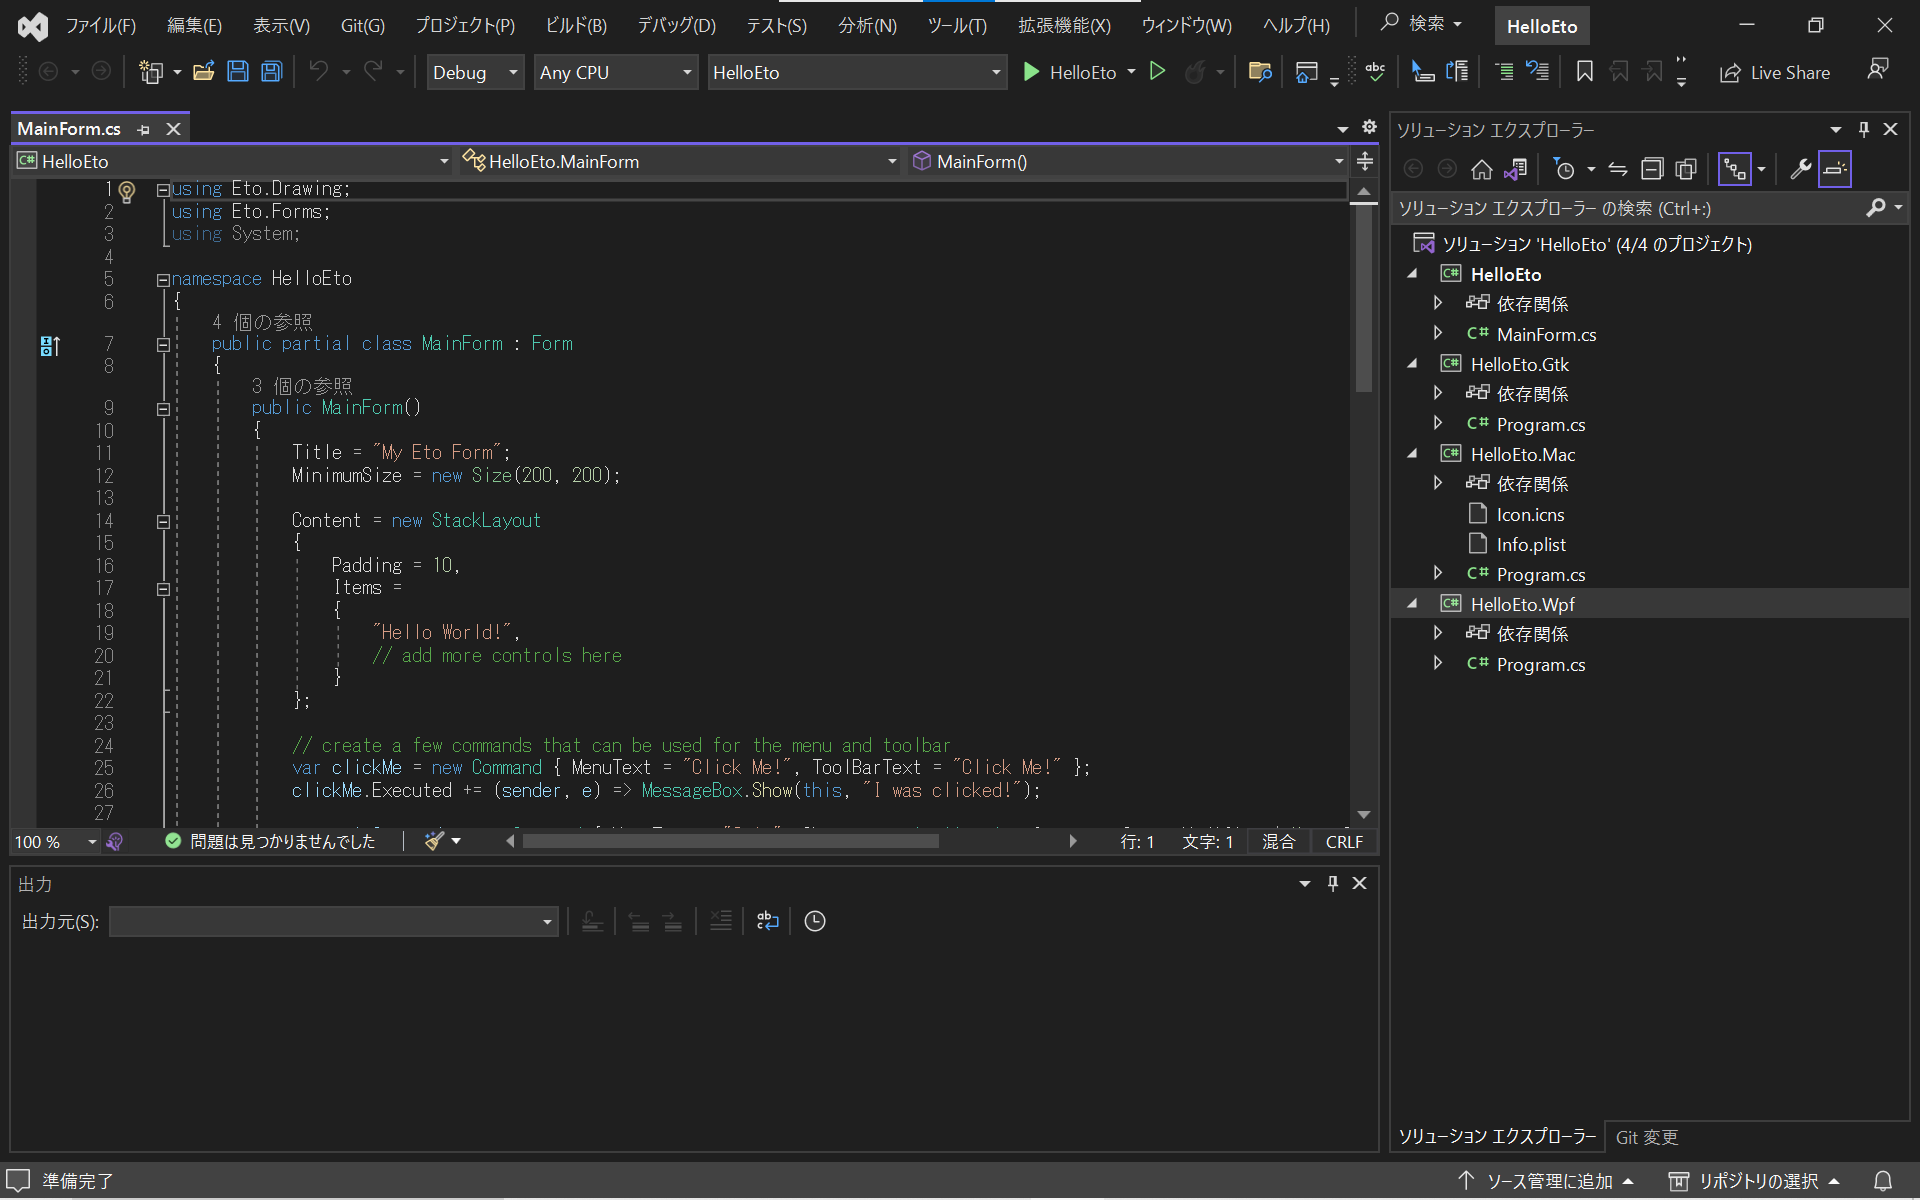Expand the dependencies node under HelloEto.Wpf
This screenshot has height=1200, width=1920.
tap(1437, 633)
